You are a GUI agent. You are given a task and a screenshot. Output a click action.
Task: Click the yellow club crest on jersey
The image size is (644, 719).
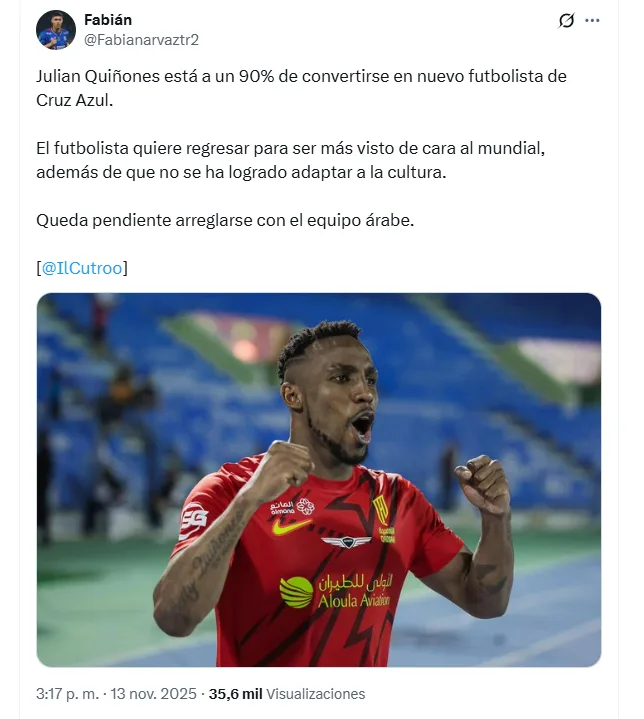pos(381,511)
